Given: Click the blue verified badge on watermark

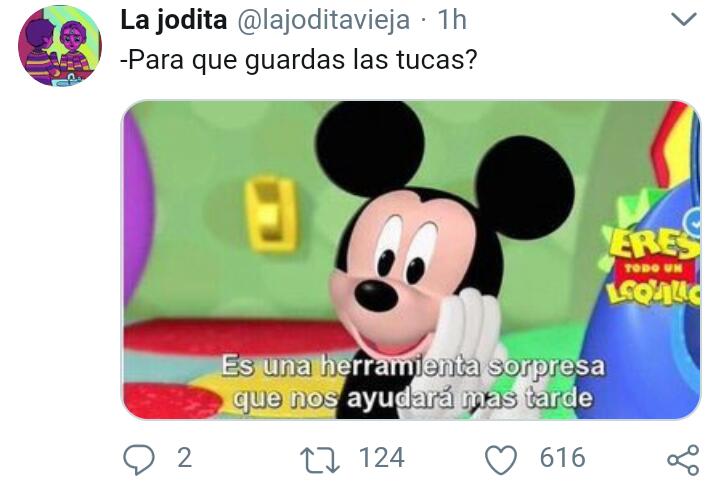Looking at the screenshot, I should pyautogui.click(x=692, y=223).
